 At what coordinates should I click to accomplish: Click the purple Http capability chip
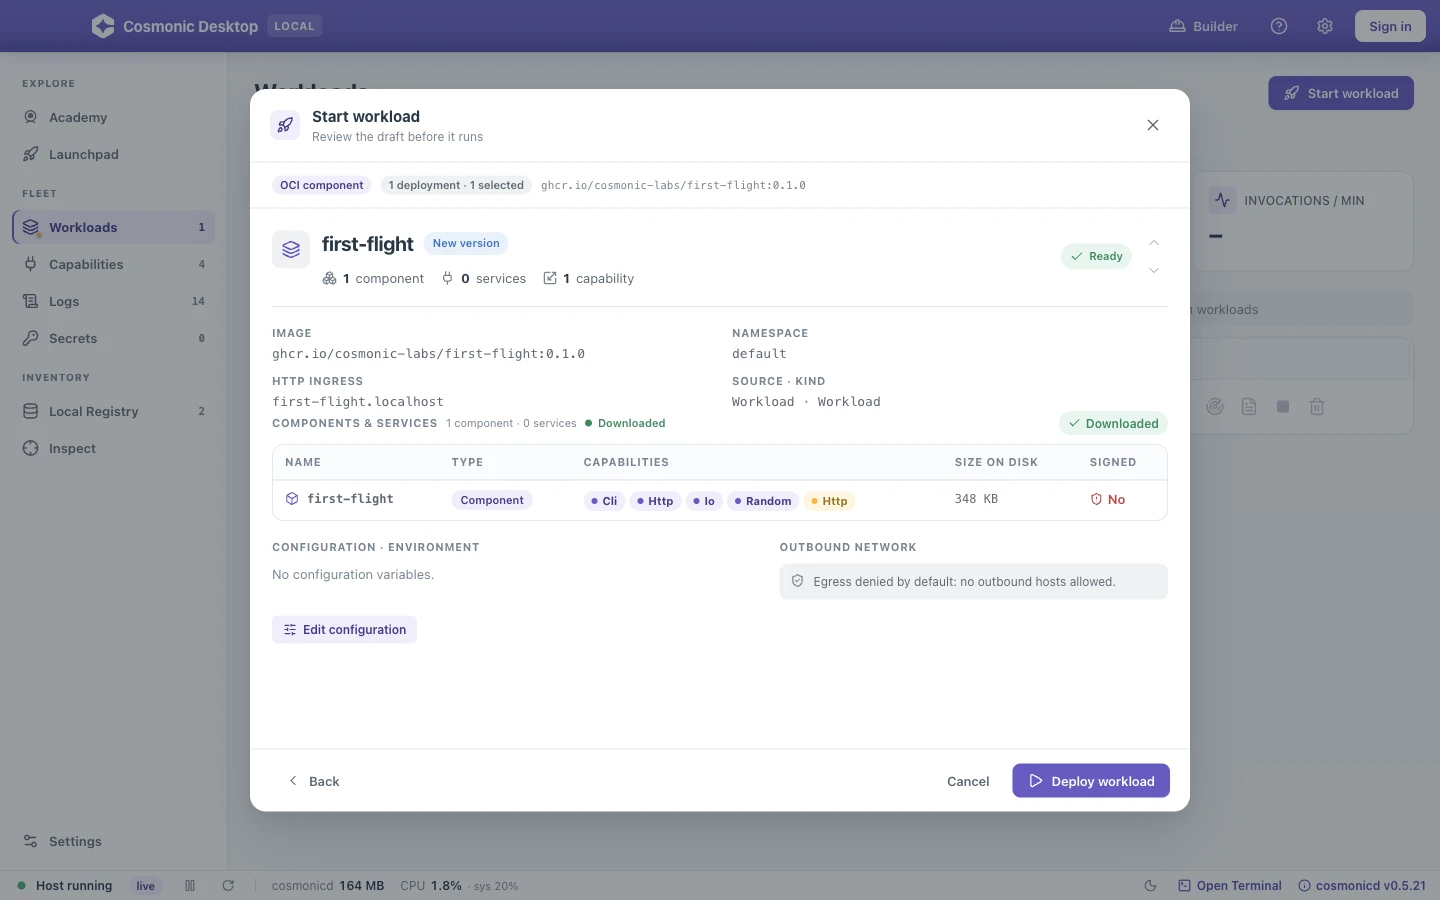pyautogui.click(x=655, y=501)
